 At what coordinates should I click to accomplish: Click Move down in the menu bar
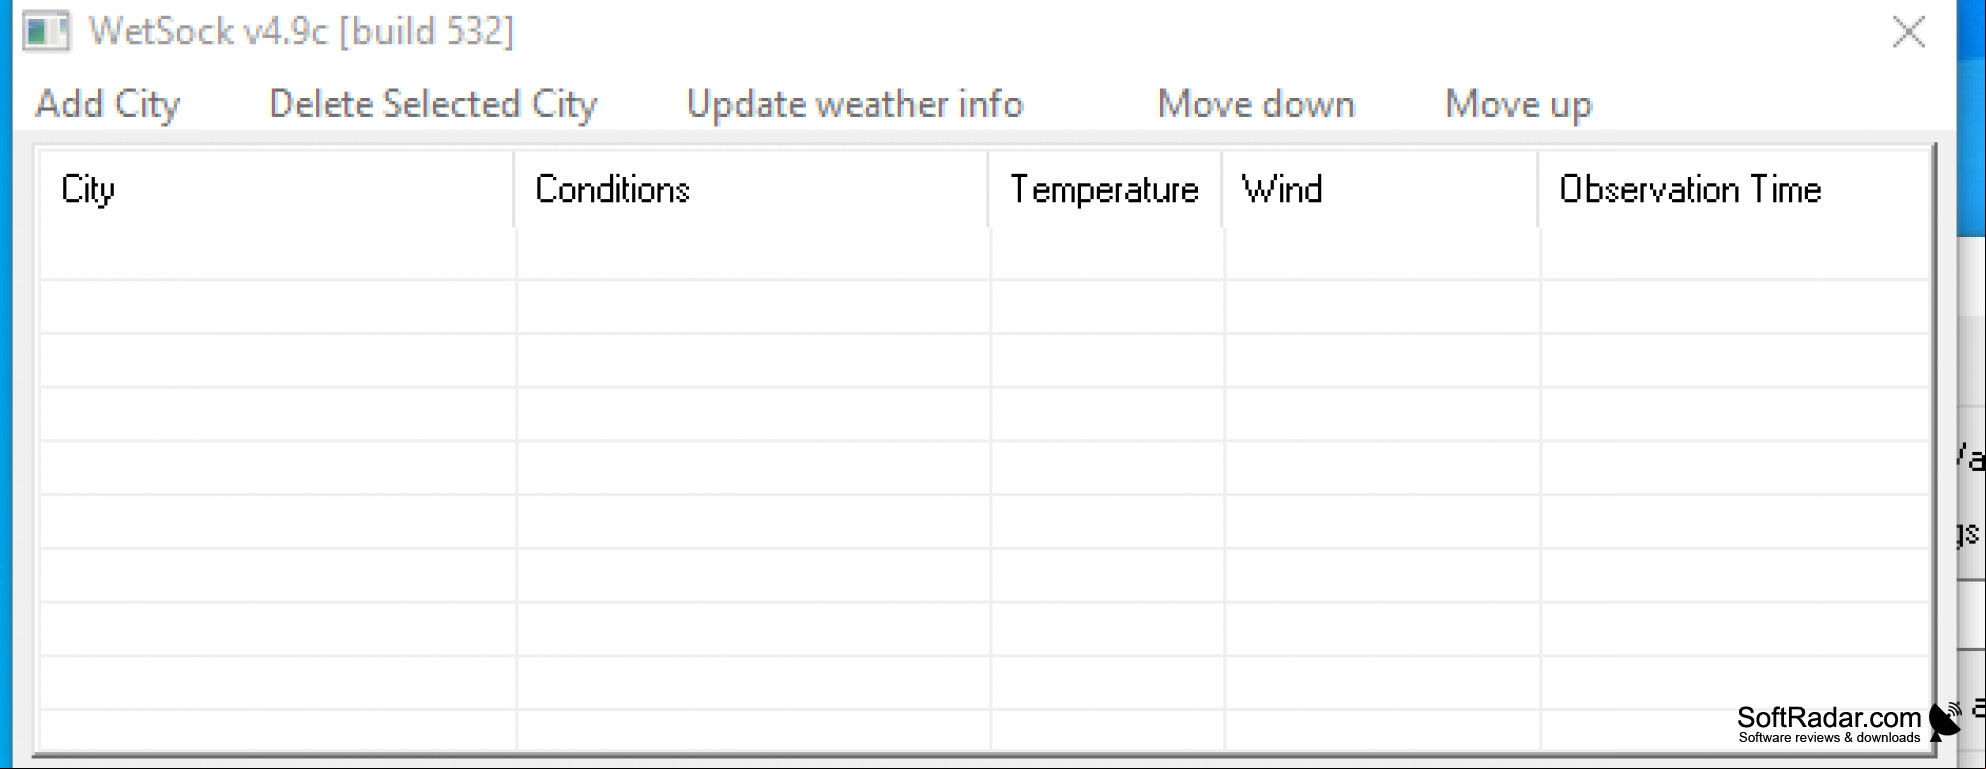(x=1256, y=104)
